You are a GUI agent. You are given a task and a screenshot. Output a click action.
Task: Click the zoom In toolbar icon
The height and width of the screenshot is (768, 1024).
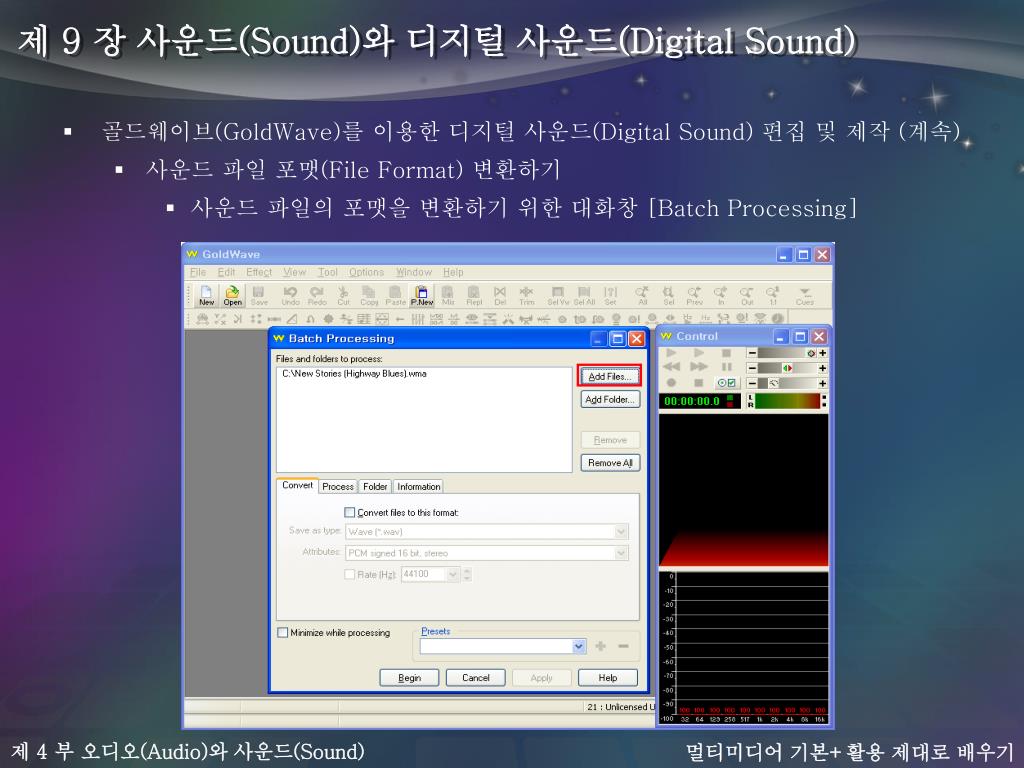click(721, 295)
